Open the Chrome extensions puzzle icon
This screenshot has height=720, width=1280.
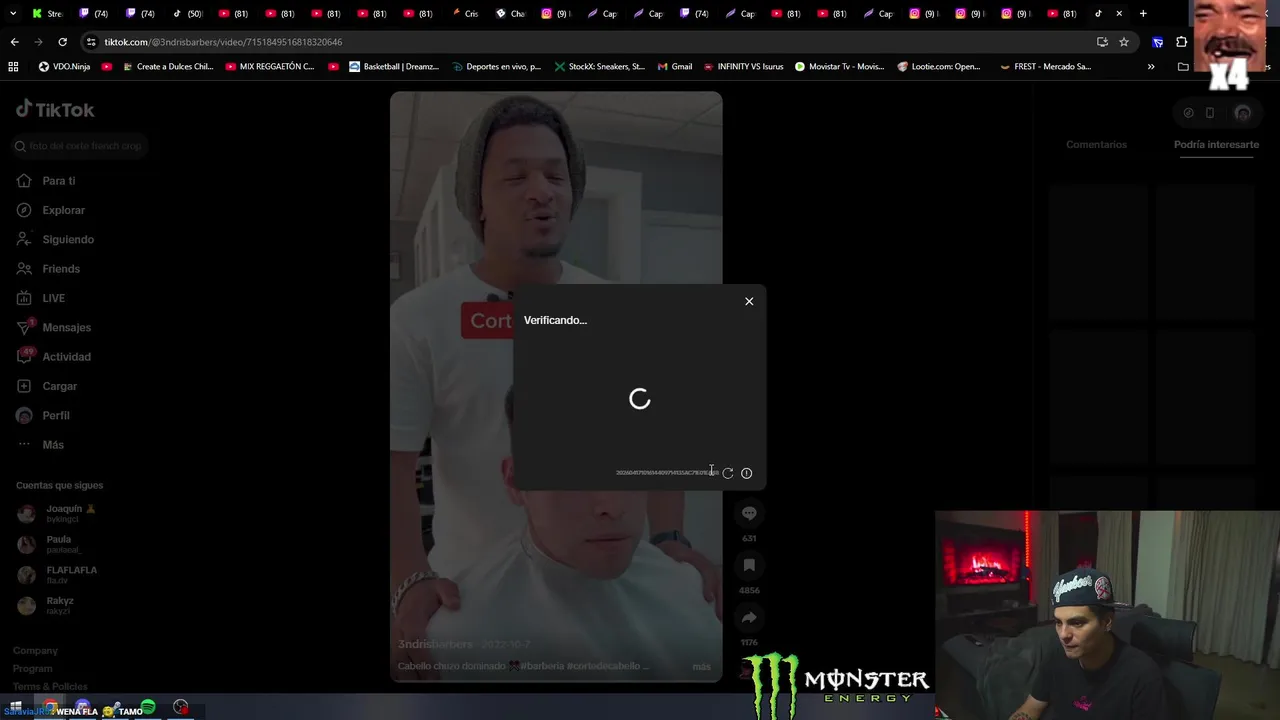1182,42
